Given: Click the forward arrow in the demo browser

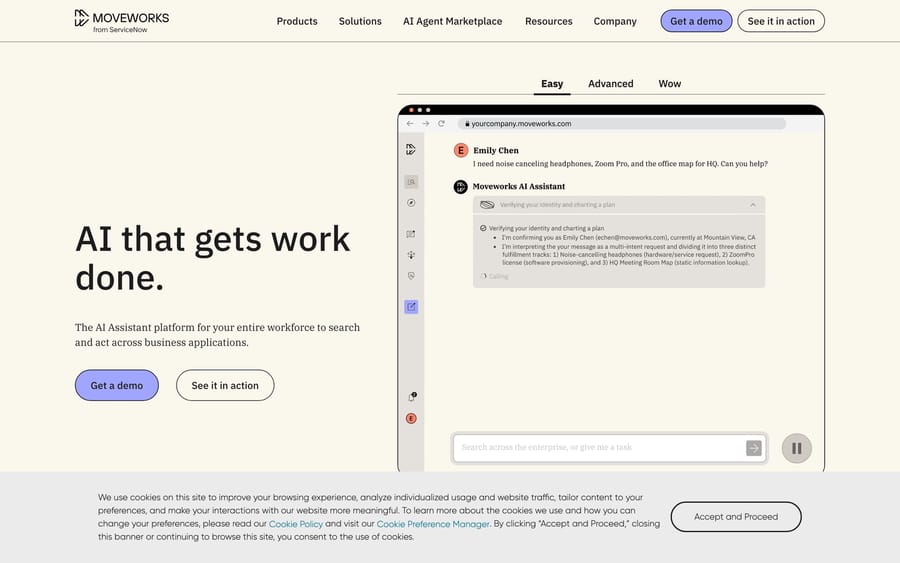Looking at the screenshot, I should (x=425, y=123).
